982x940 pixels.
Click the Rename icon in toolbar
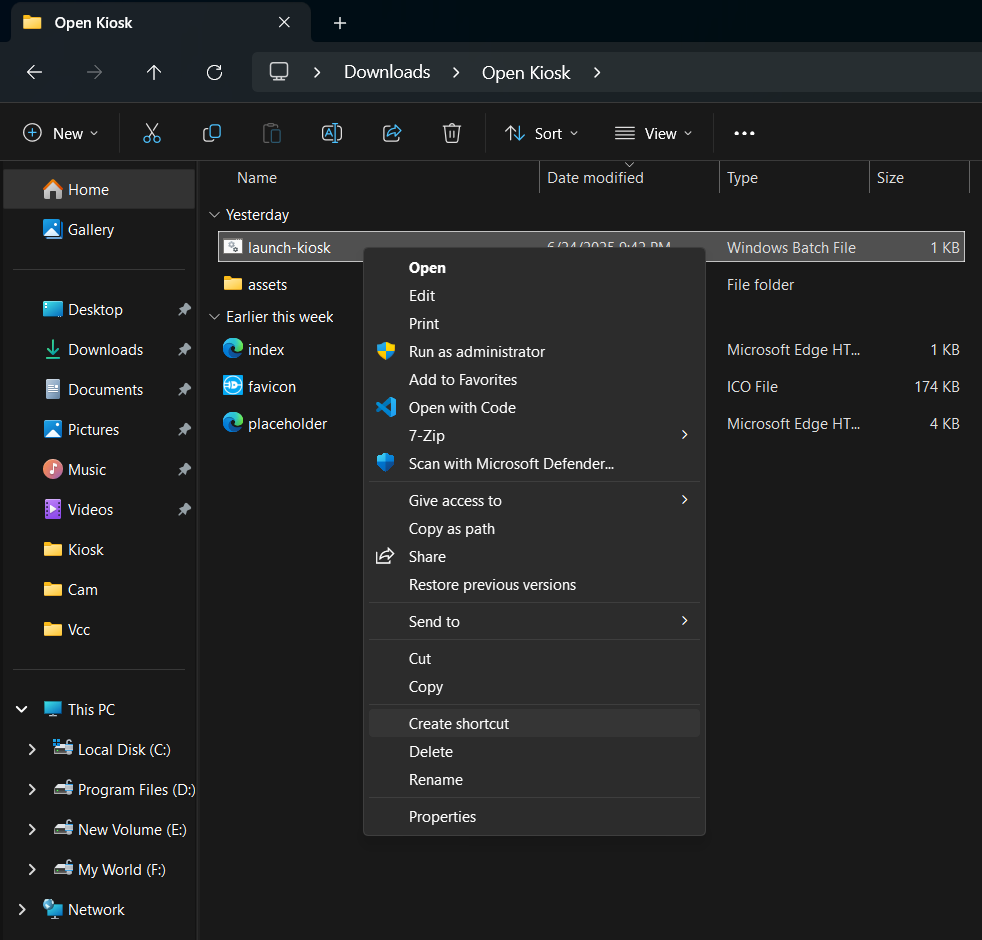(332, 133)
